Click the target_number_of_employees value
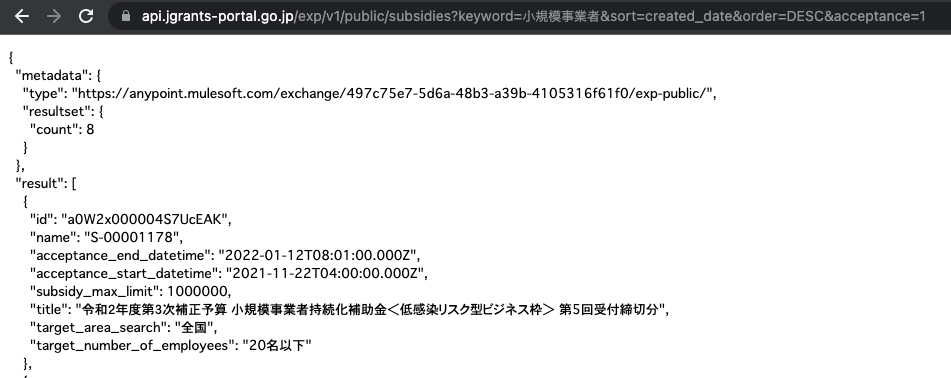Screen dimensions: 951x378 click(x=277, y=346)
